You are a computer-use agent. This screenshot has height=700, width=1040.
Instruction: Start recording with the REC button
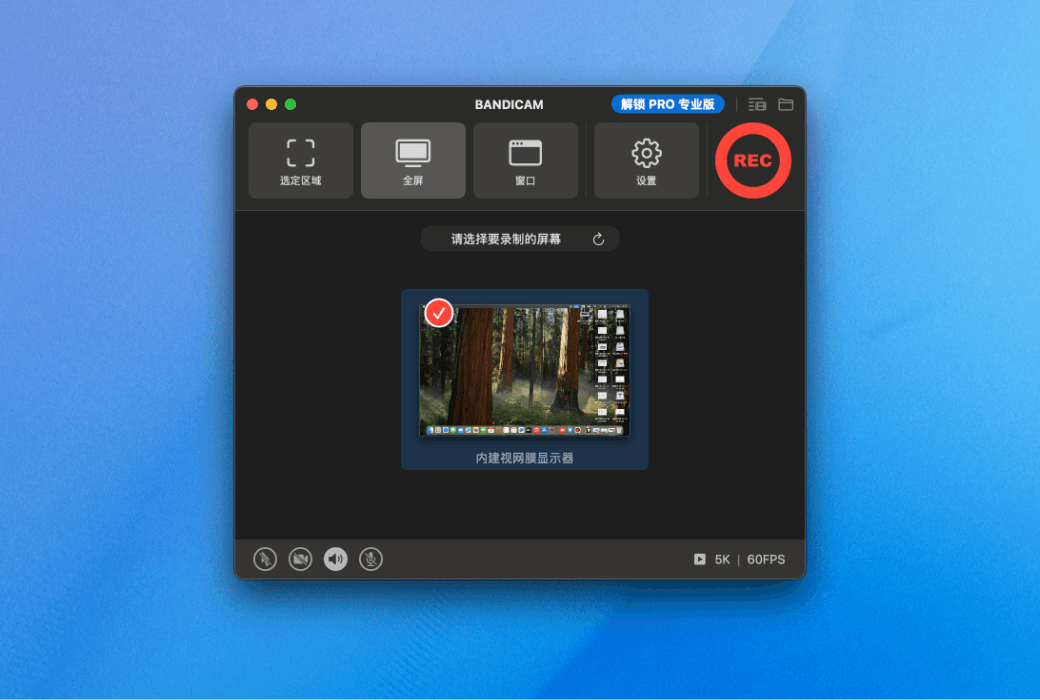click(x=753, y=161)
